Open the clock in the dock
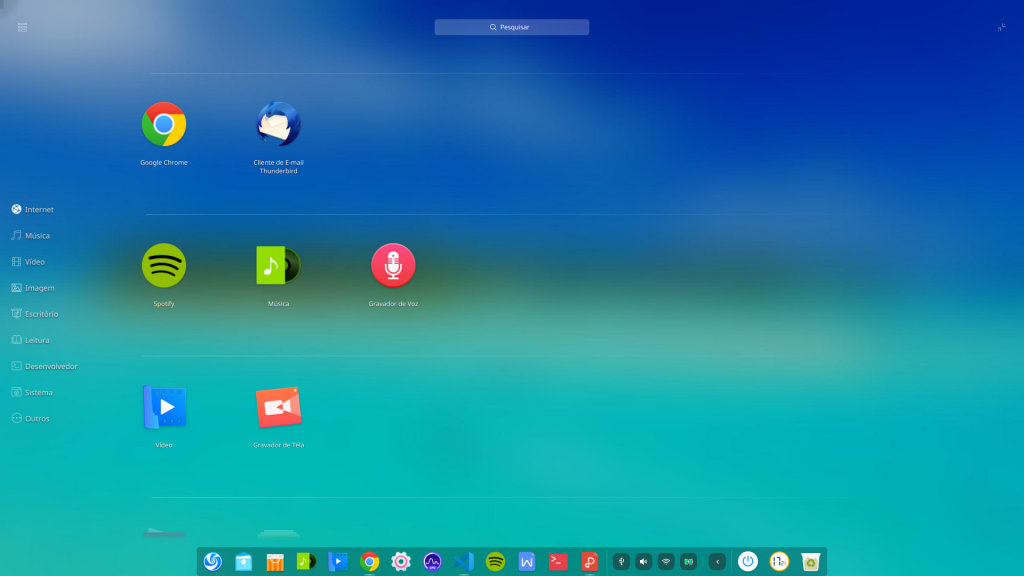 point(779,562)
